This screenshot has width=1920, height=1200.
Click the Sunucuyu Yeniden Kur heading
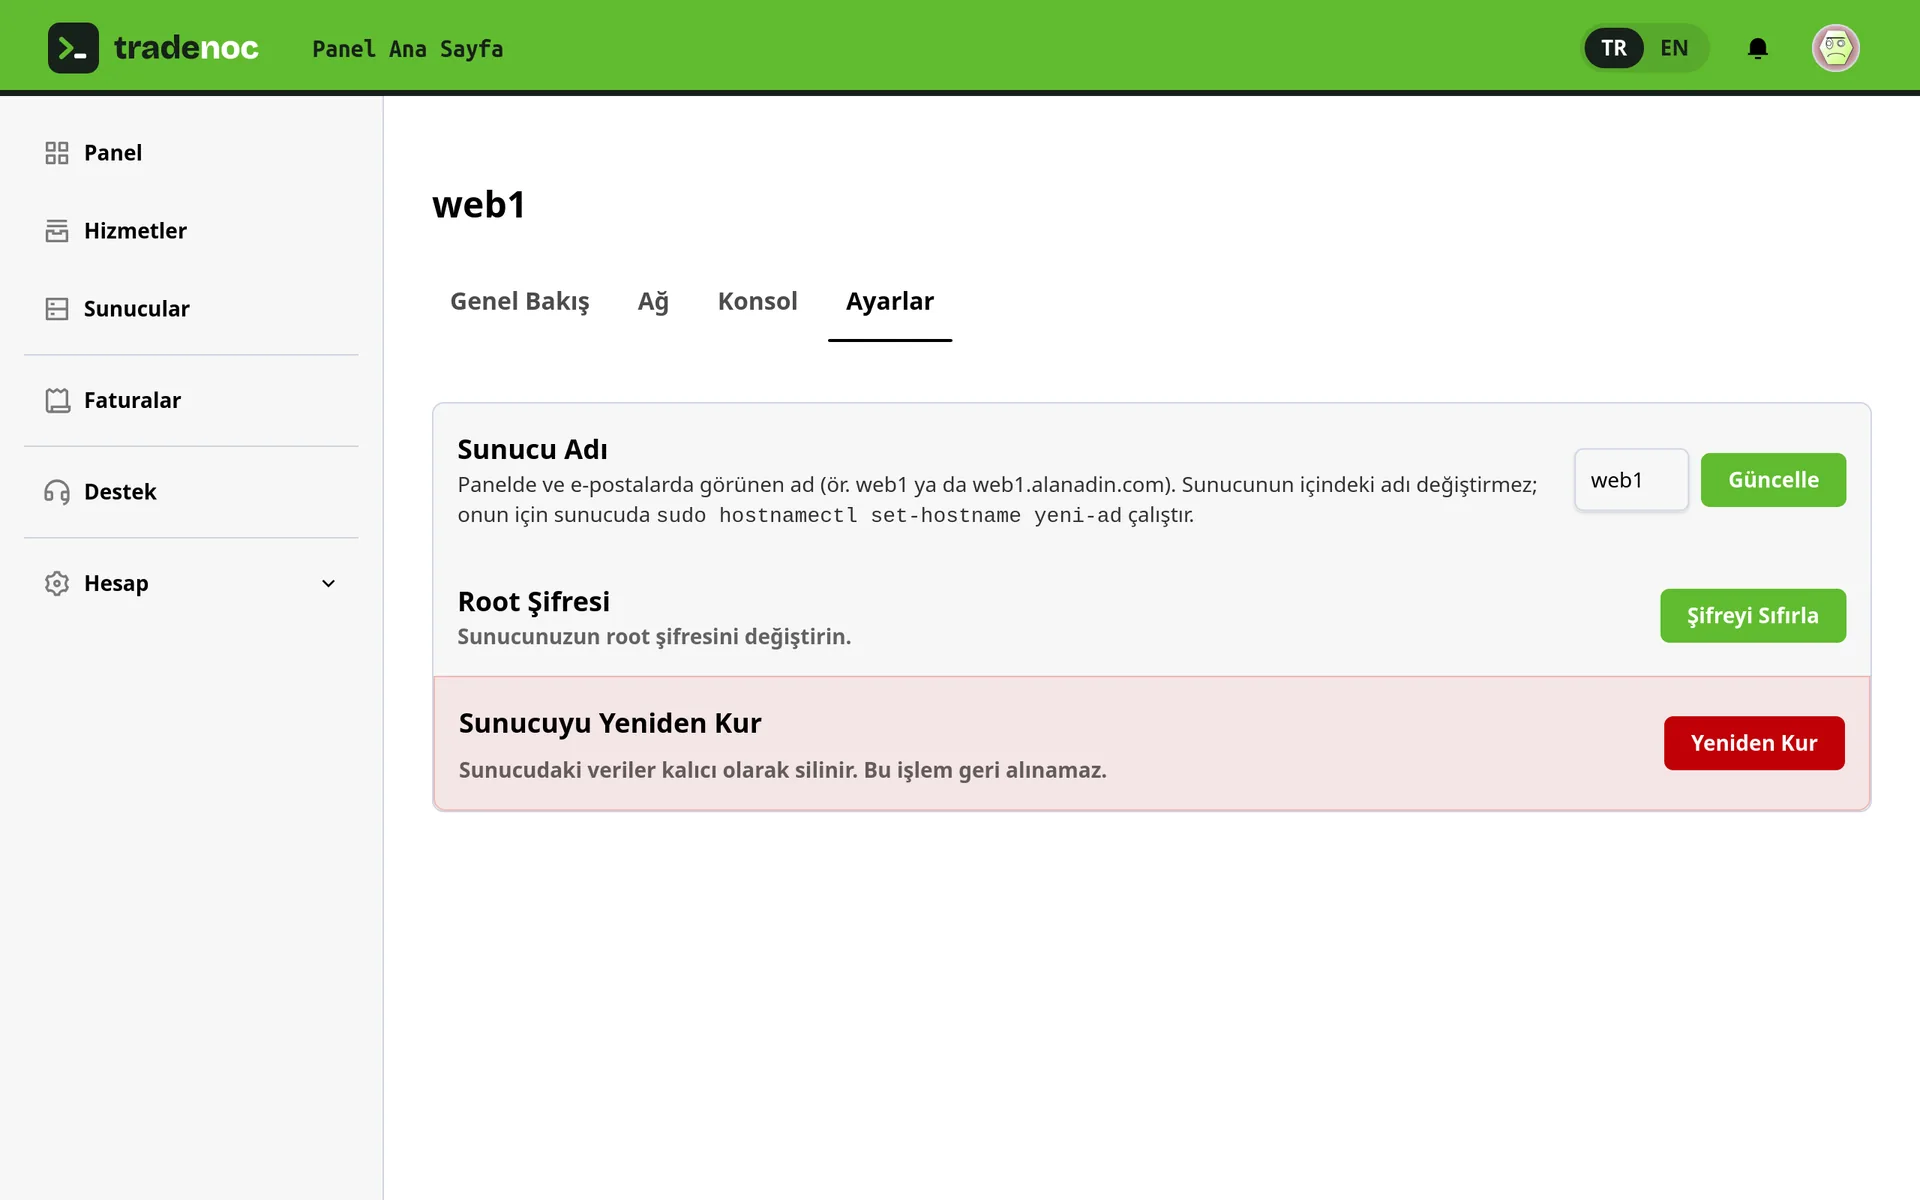coord(610,723)
